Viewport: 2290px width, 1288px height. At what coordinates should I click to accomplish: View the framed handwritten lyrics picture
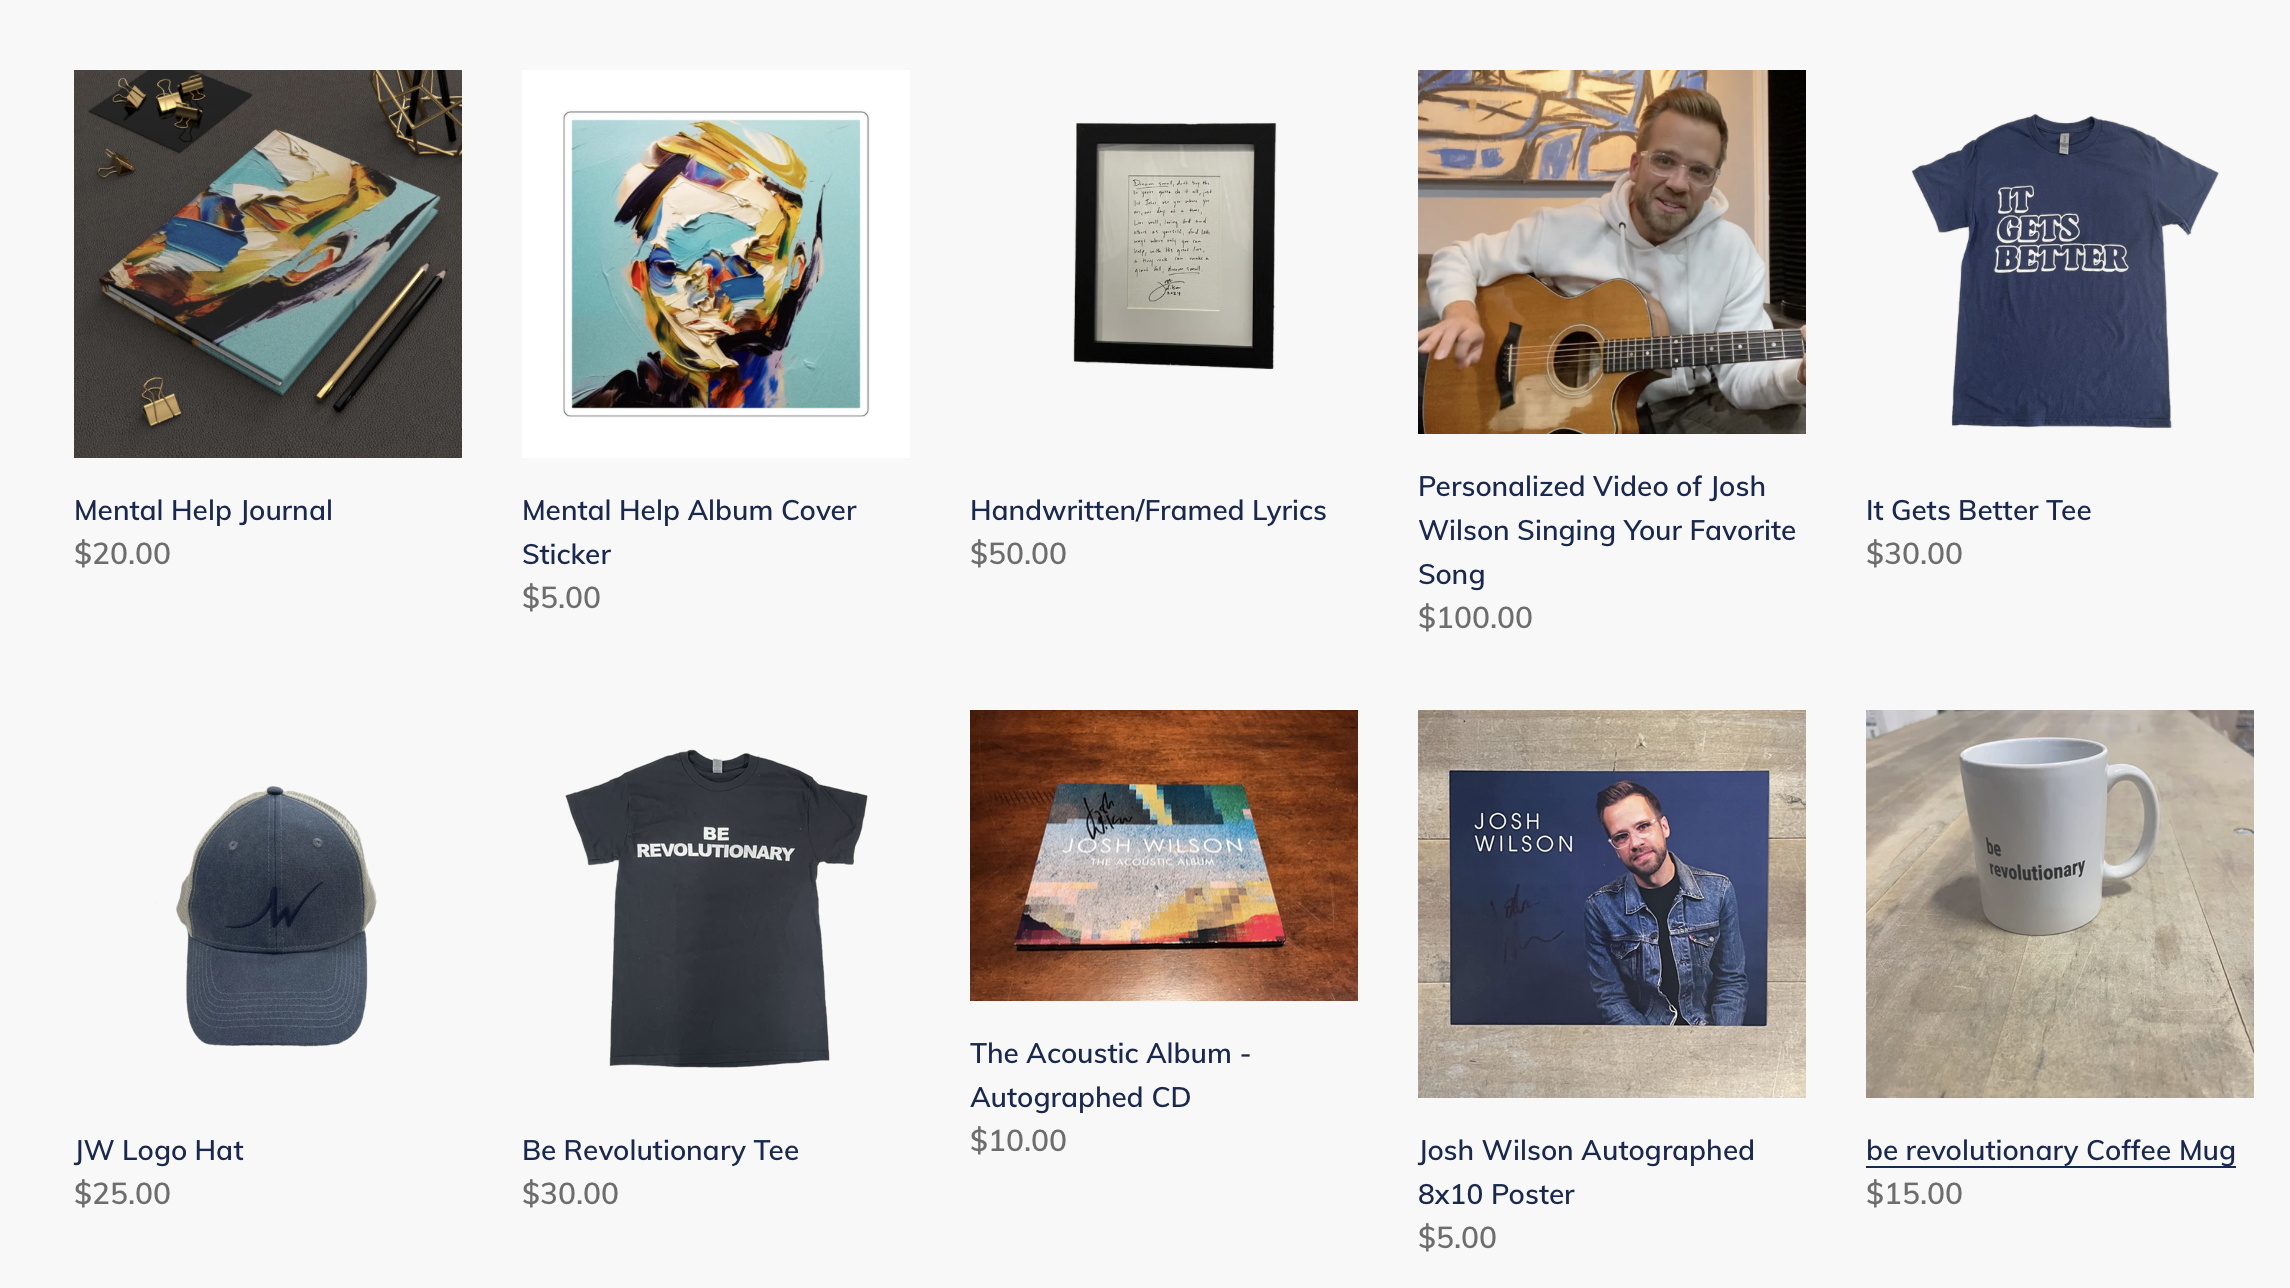[1175, 246]
